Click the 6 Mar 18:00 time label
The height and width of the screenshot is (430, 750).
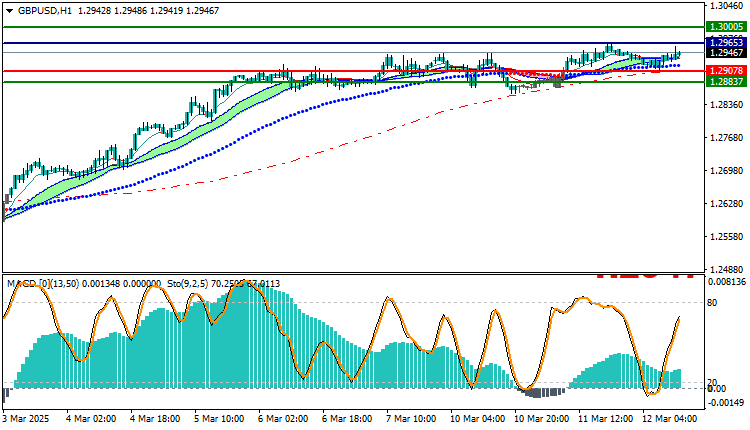pos(347,419)
